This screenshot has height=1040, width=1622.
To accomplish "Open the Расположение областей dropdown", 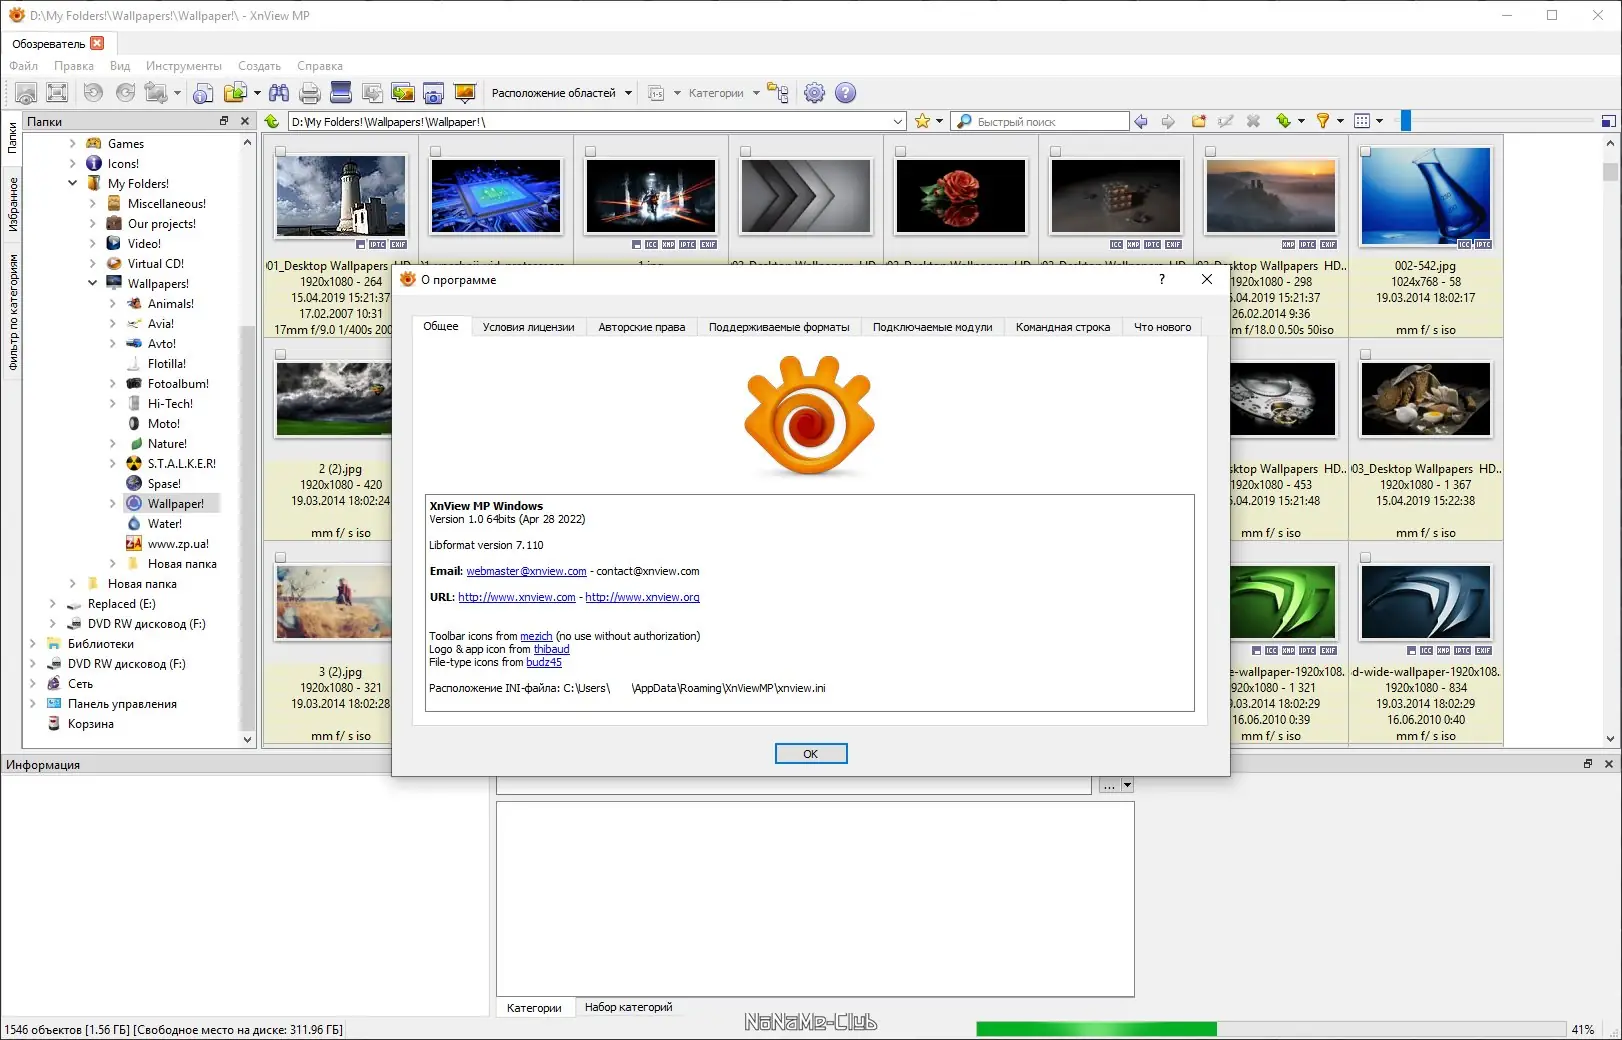I will point(562,93).
